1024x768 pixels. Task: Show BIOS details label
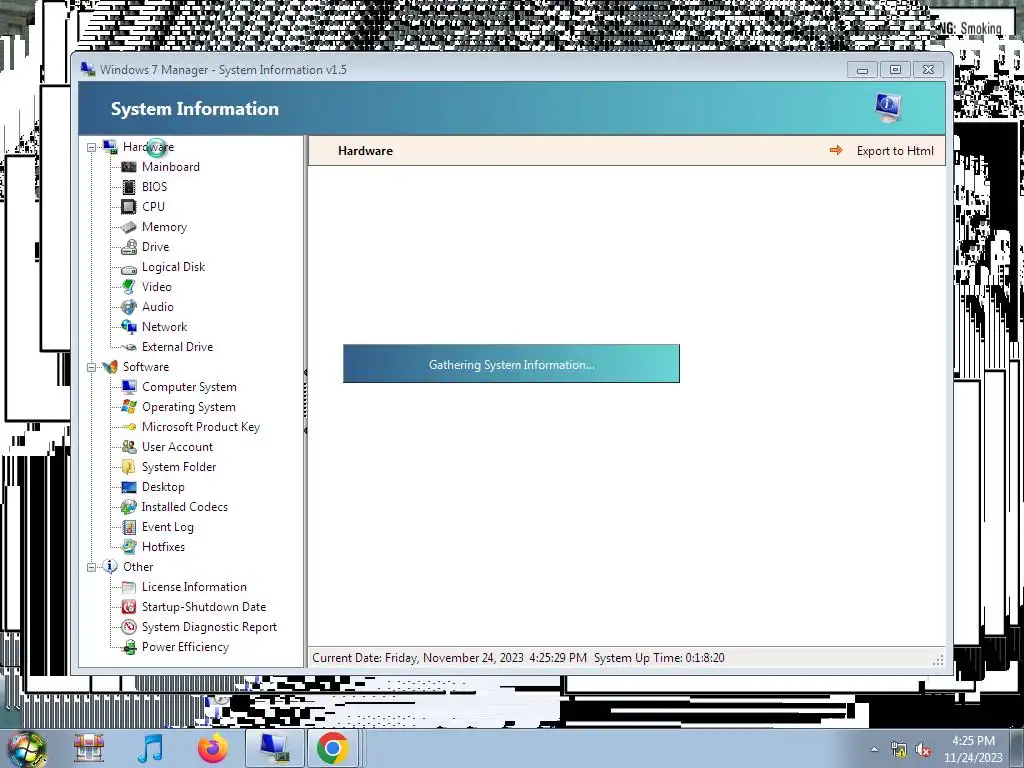point(154,187)
